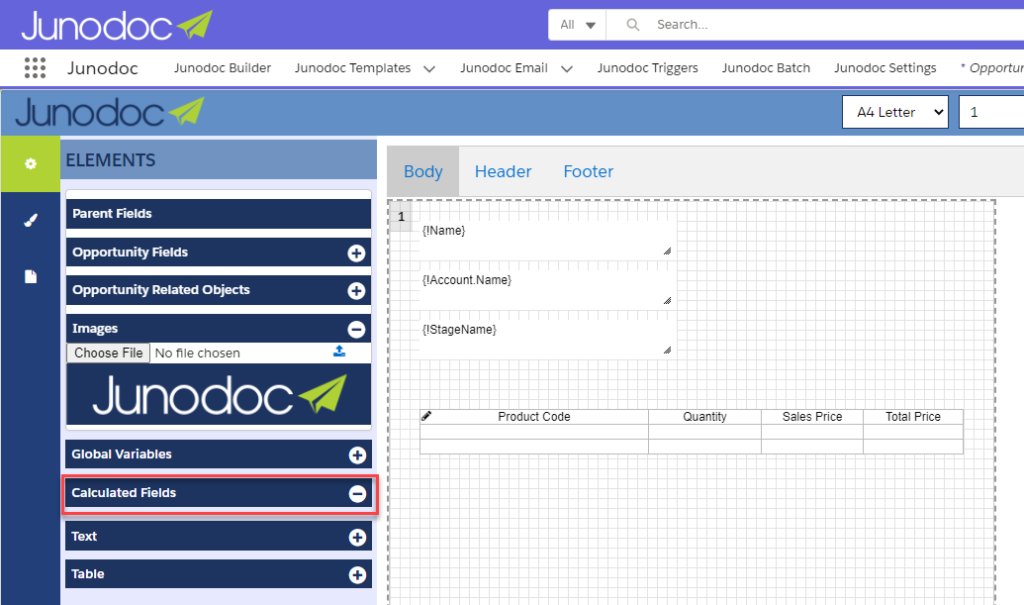Open the Junodoc Builder nav tab

click(x=222, y=68)
